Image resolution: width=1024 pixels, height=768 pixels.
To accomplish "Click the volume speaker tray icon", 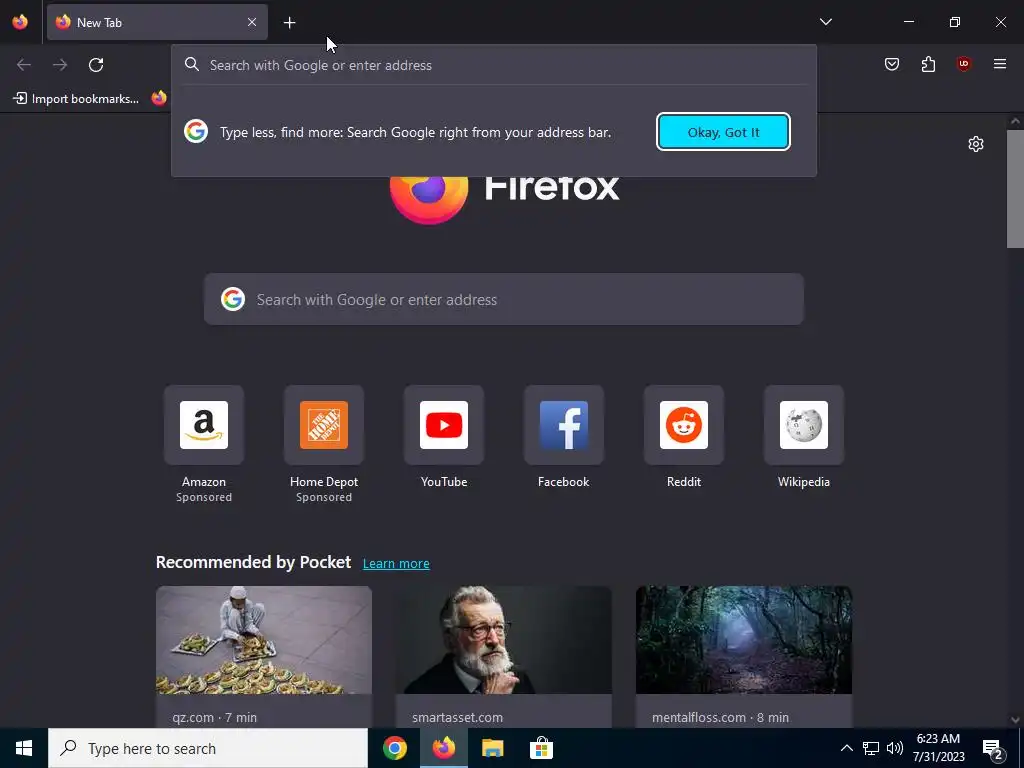I will pos(895,748).
